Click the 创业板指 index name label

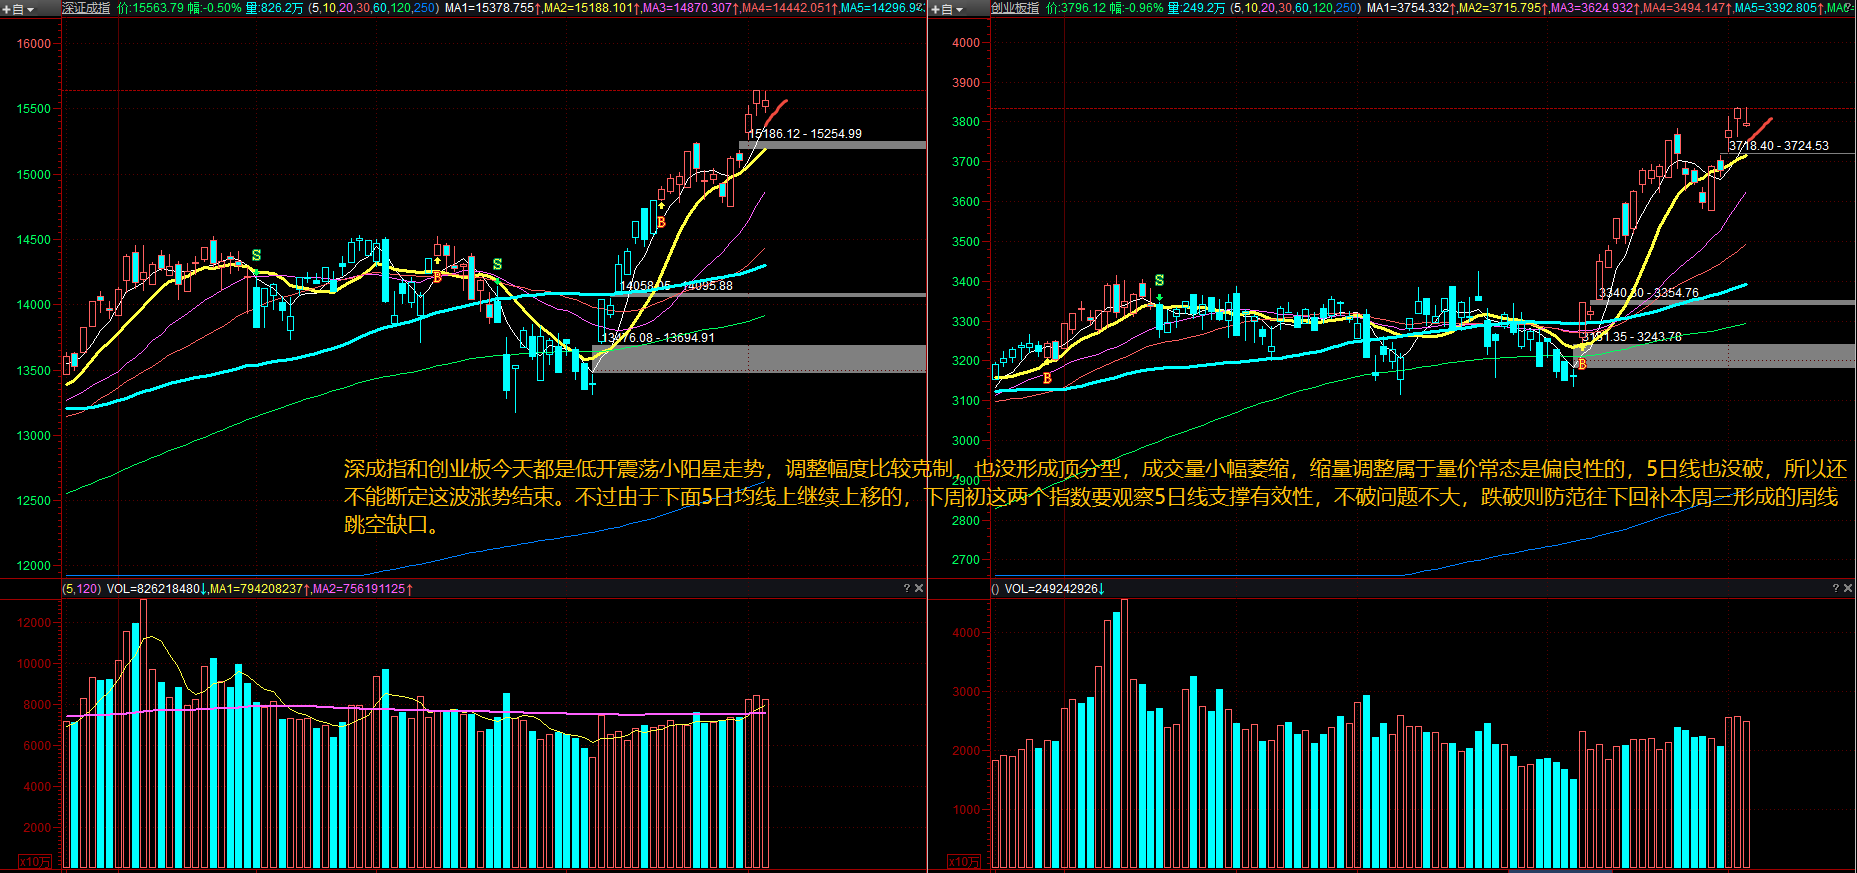(1015, 8)
